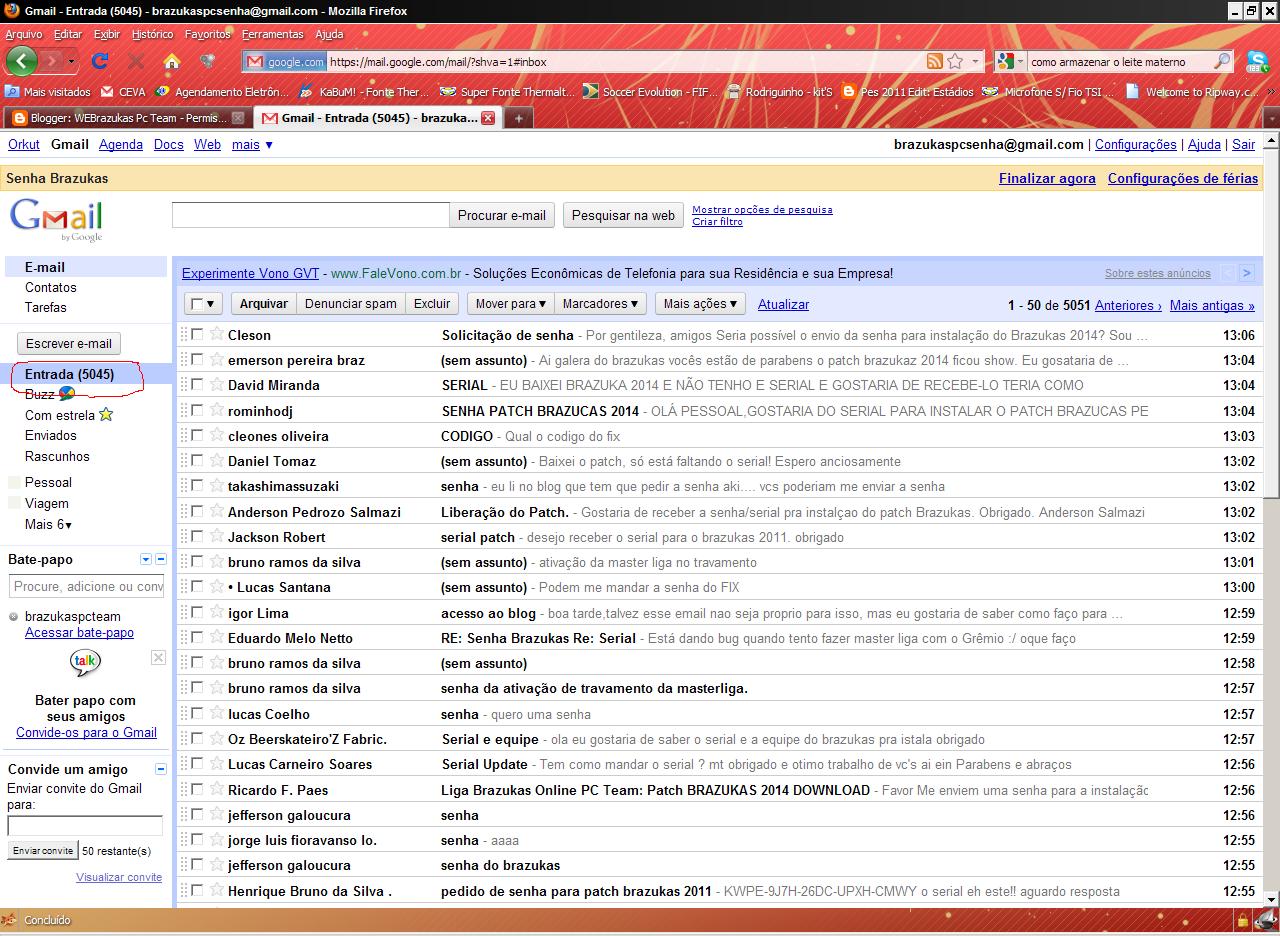Click the Gmail logo
Screen dimensions: 1280x936
tap(56, 220)
